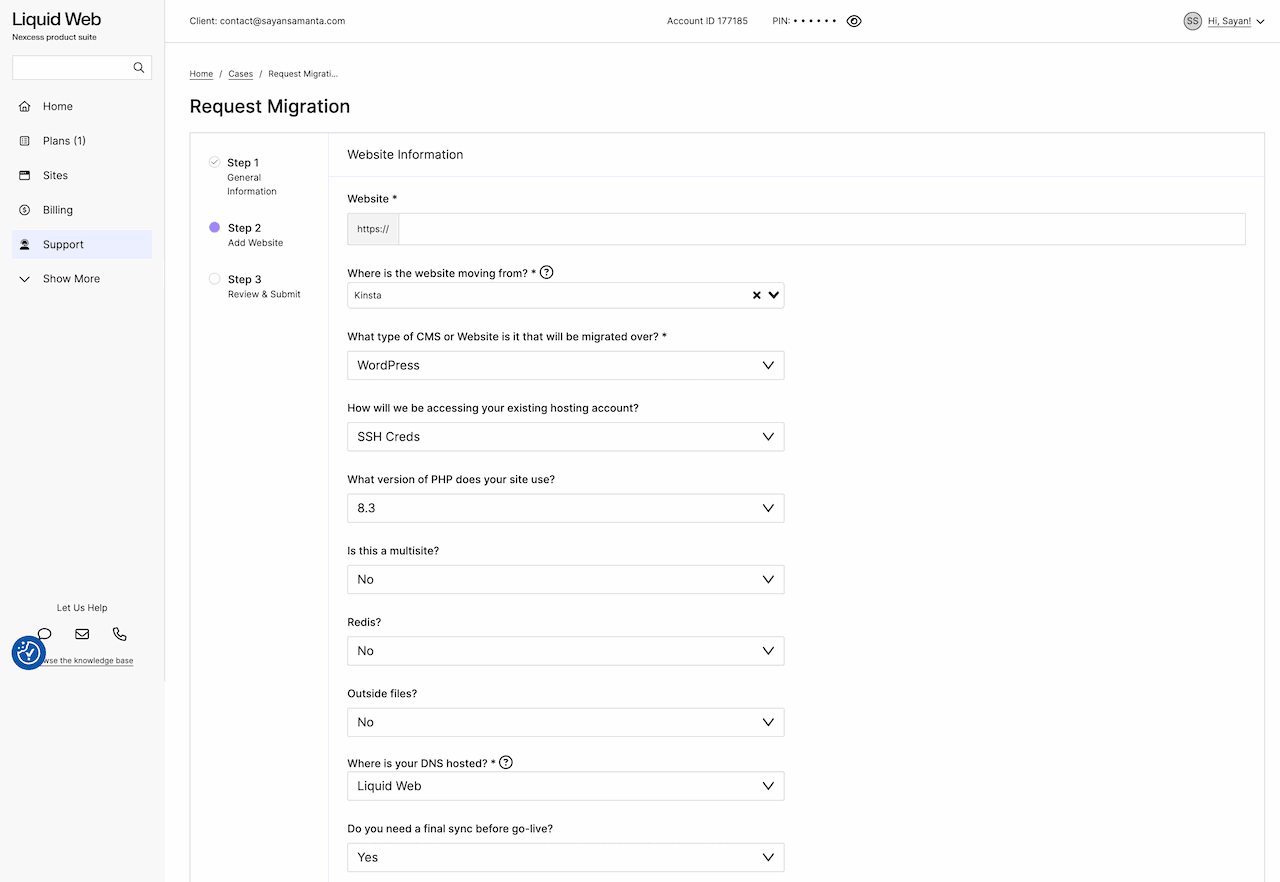
Task: Open the PHP version dropdown showing 8.3
Action: point(565,508)
